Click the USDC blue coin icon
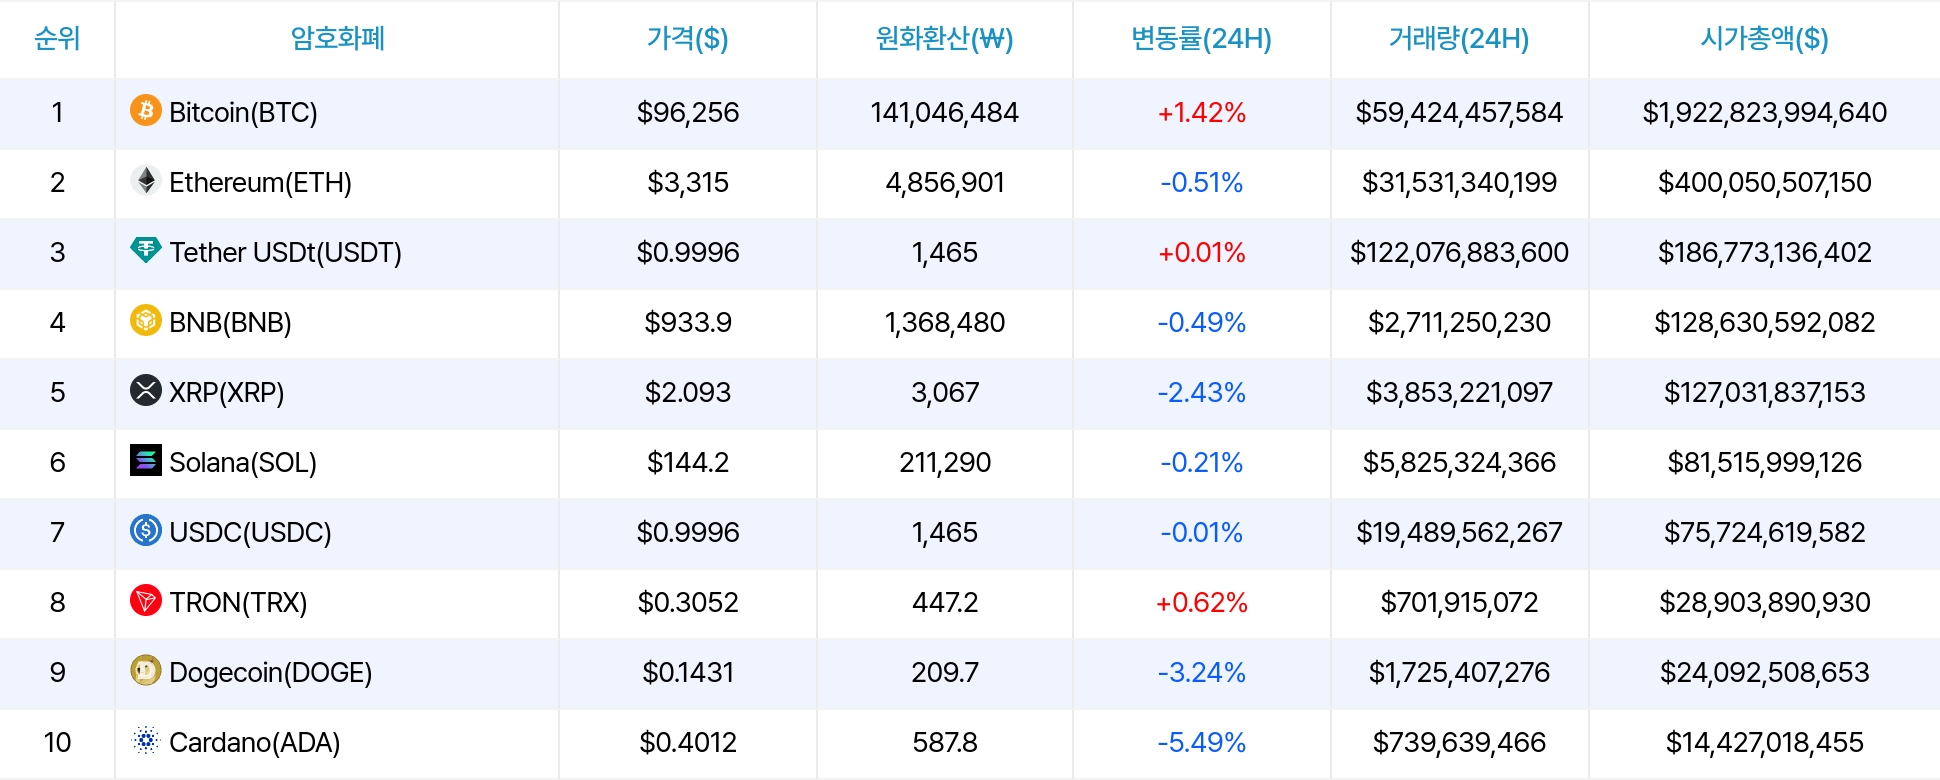 [x=146, y=530]
